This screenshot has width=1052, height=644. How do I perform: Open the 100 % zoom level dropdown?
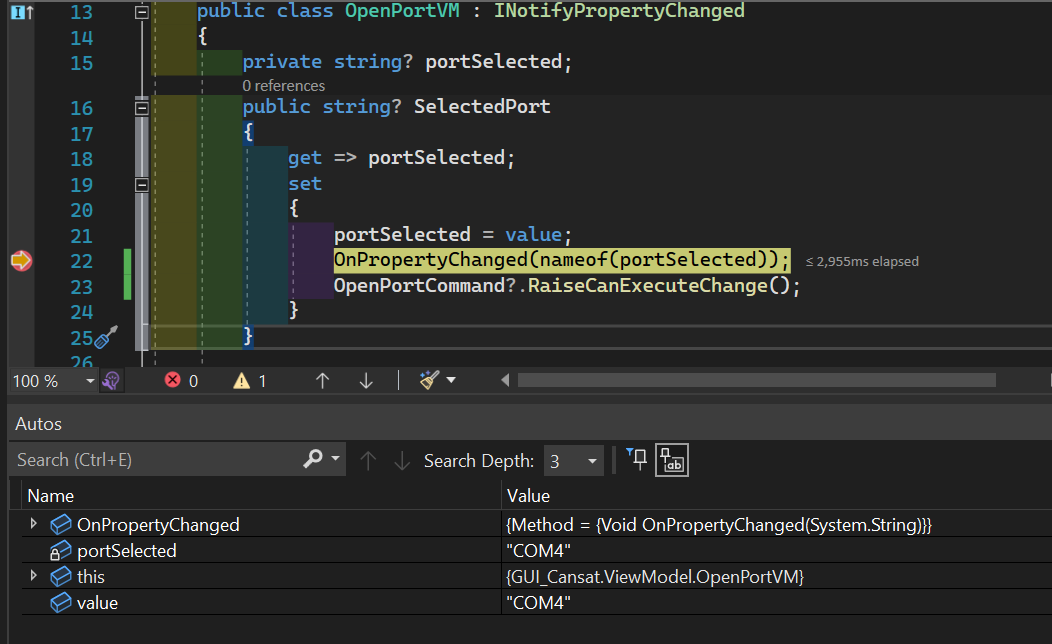[x=90, y=381]
